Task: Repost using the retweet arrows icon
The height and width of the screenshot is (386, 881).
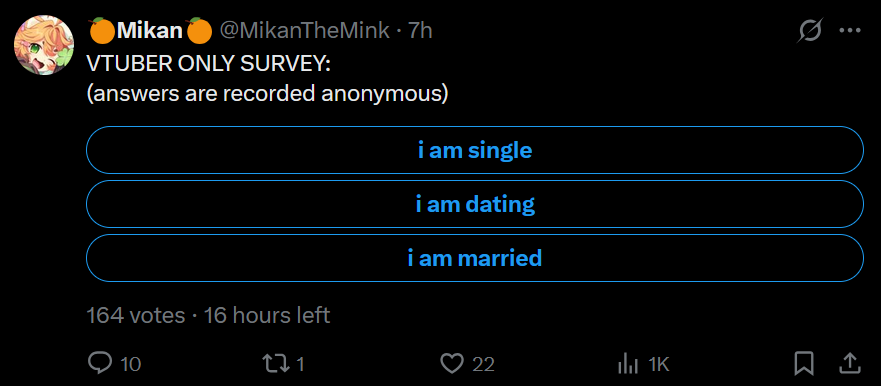Action: pyautogui.click(x=277, y=364)
